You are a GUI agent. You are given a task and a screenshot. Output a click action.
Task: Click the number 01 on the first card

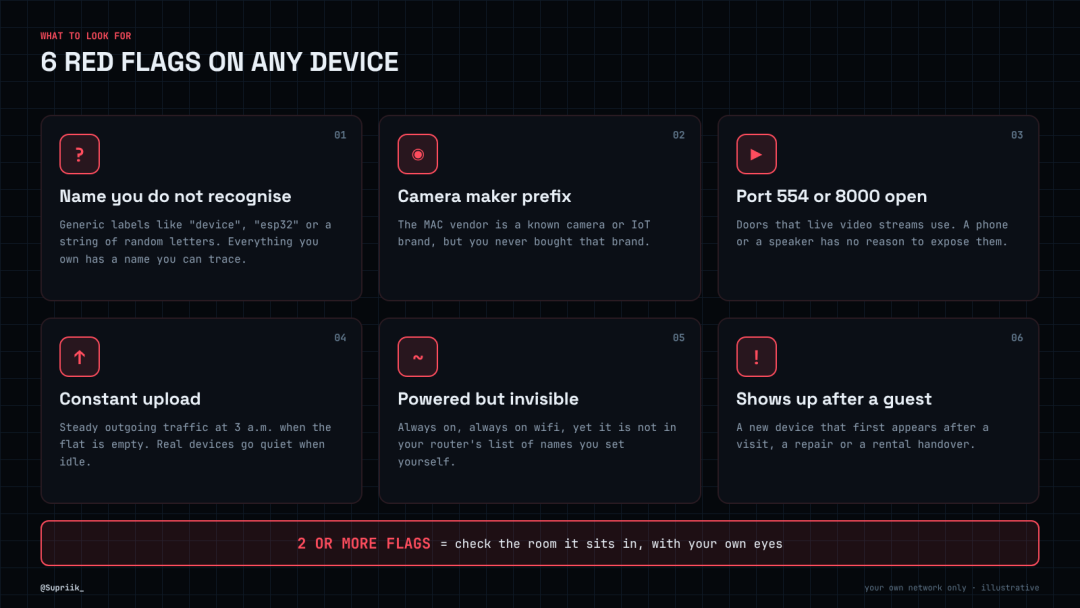click(x=340, y=135)
